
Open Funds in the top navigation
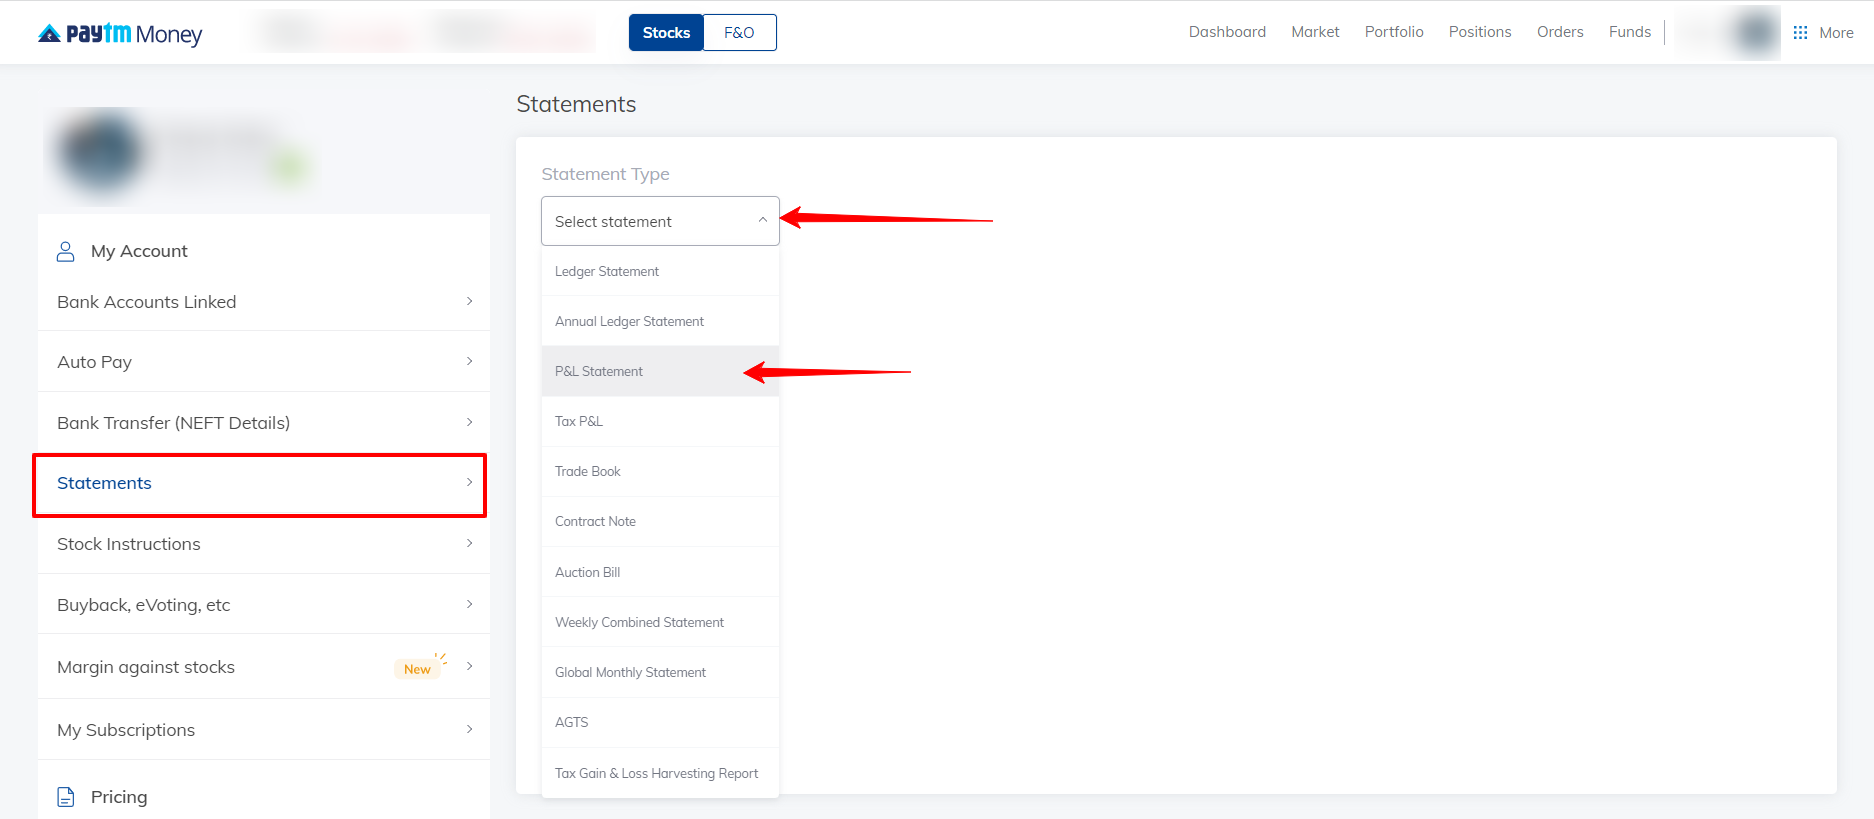point(1629,32)
